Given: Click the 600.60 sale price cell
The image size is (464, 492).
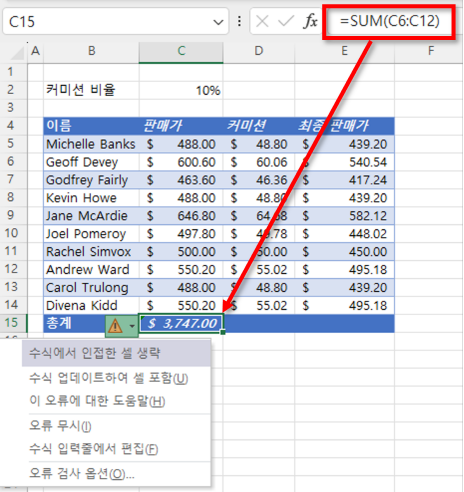Looking at the screenshot, I should click(x=181, y=162).
